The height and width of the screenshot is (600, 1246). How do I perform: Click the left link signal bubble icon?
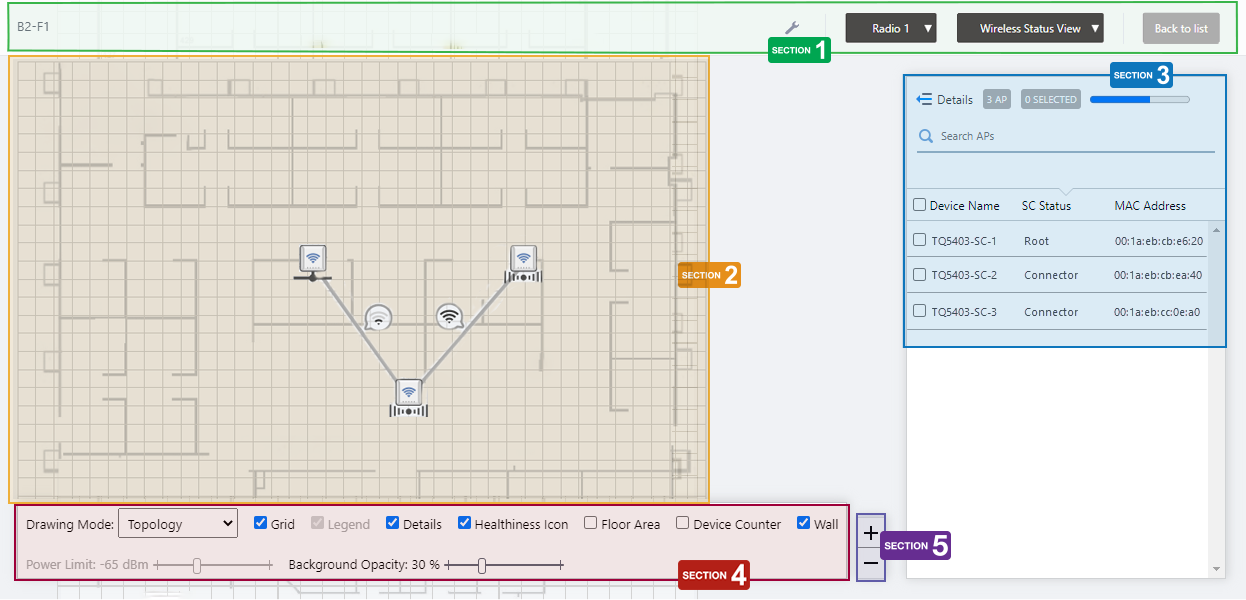point(378,318)
